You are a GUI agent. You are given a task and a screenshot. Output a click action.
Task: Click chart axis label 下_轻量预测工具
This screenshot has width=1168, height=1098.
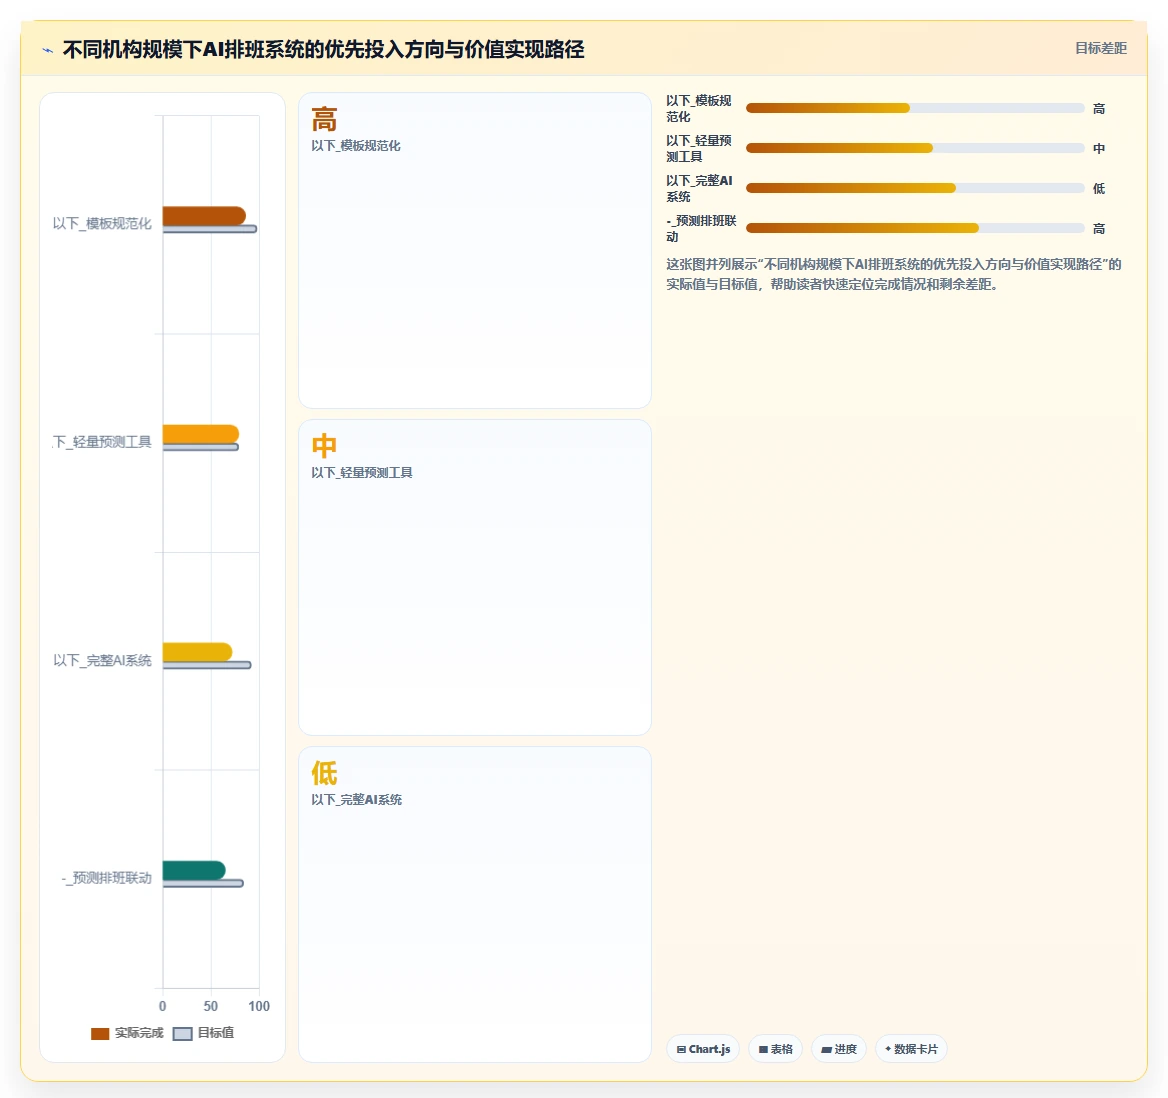point(102,442)
